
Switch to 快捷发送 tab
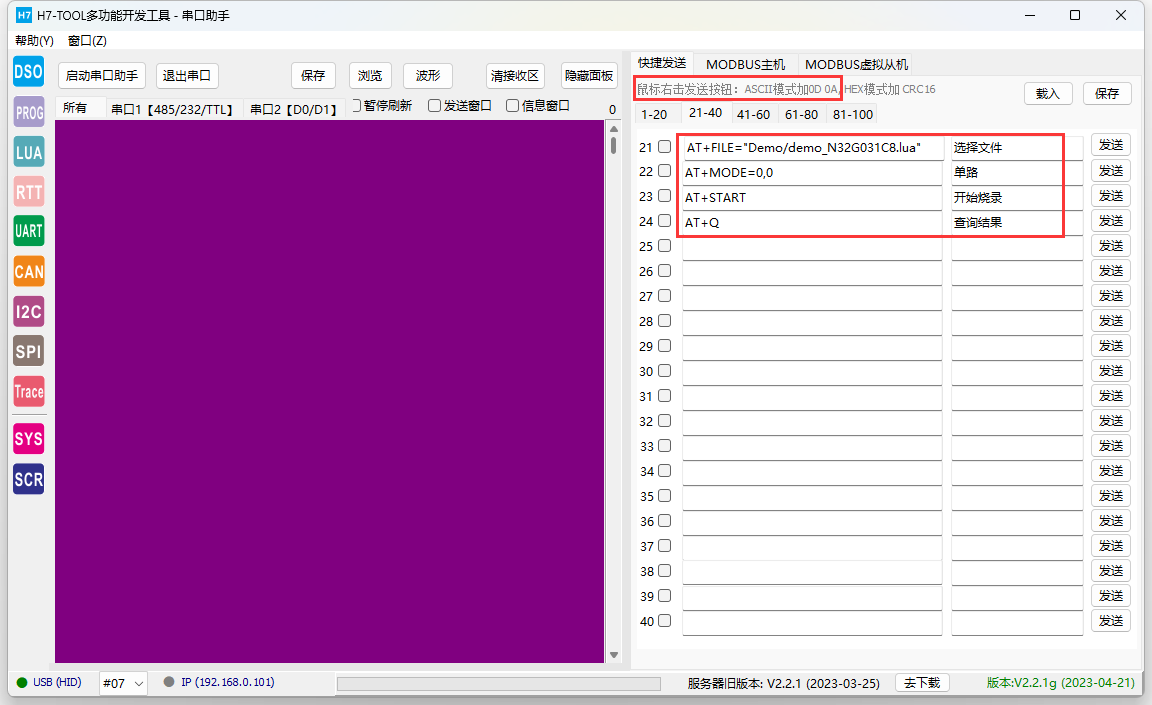point(662,63)
